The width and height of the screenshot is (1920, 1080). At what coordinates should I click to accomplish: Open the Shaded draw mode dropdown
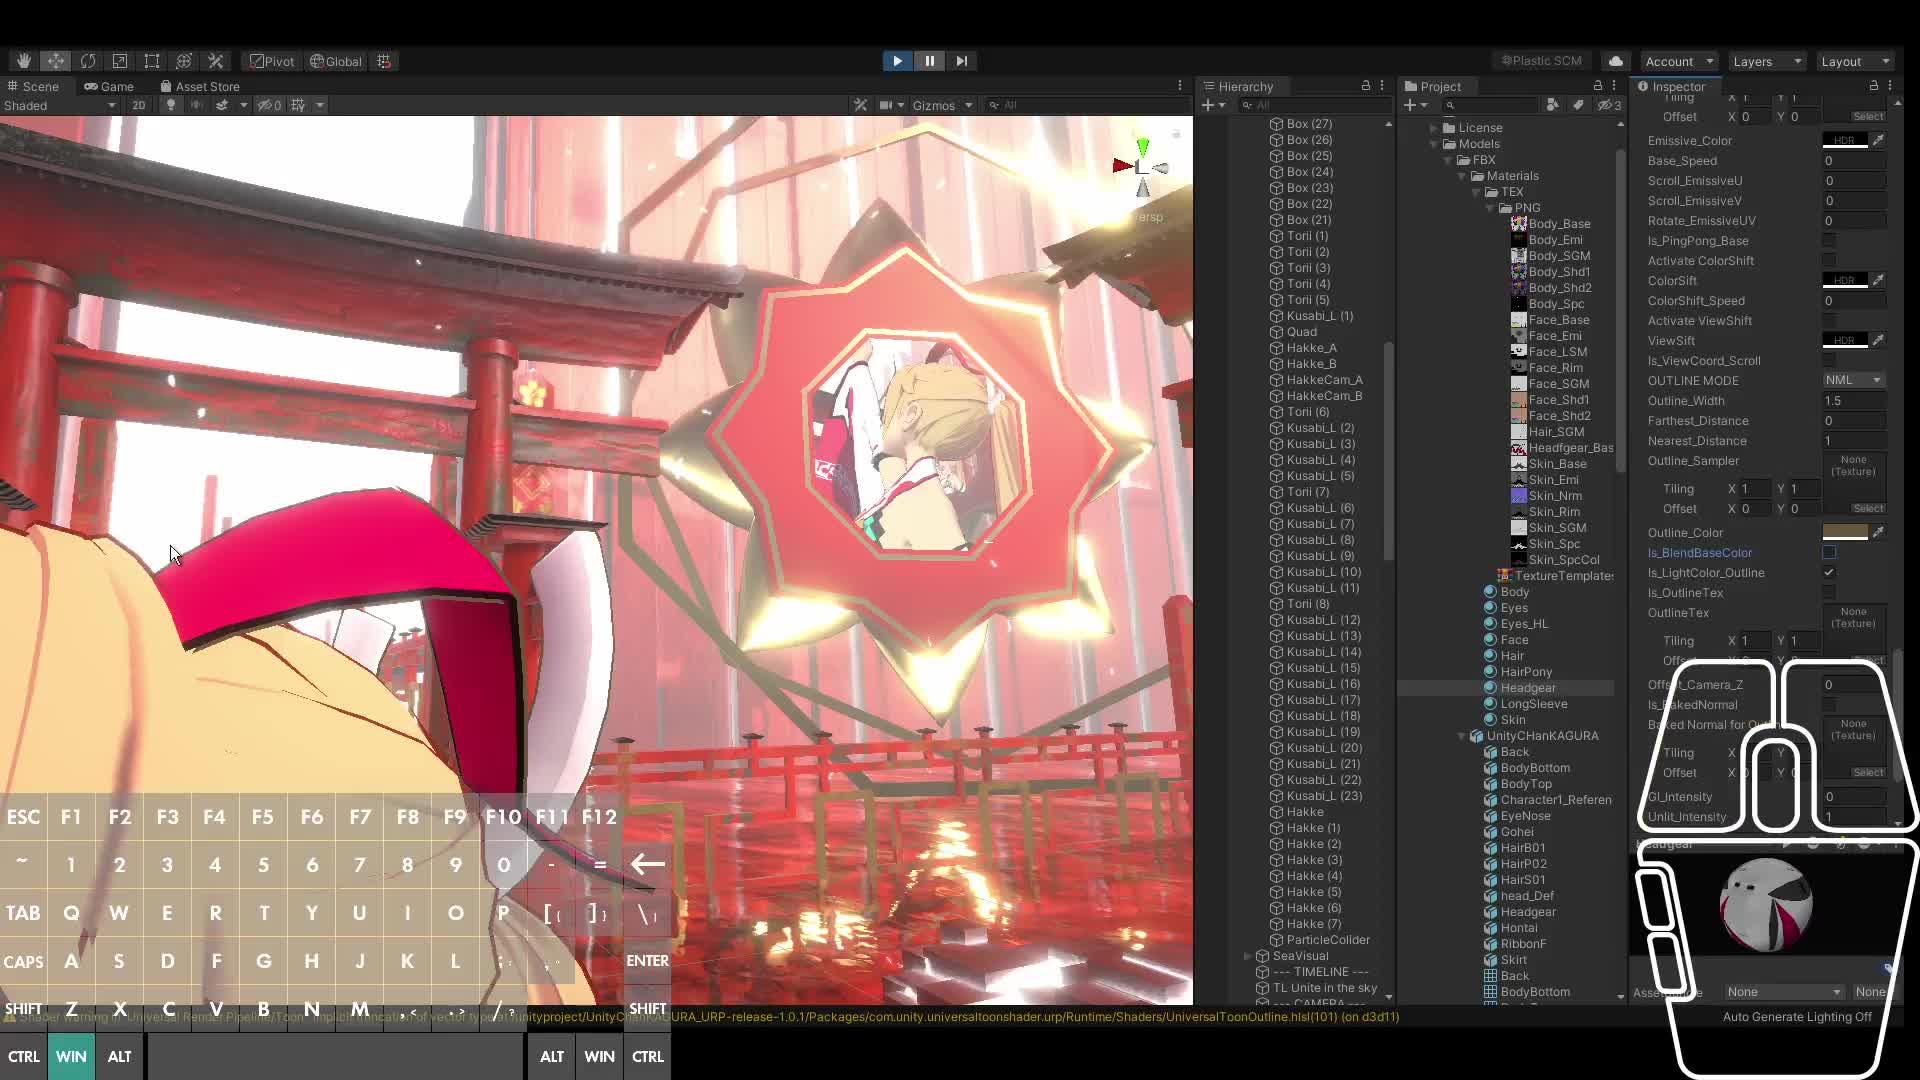pos(60,104)
